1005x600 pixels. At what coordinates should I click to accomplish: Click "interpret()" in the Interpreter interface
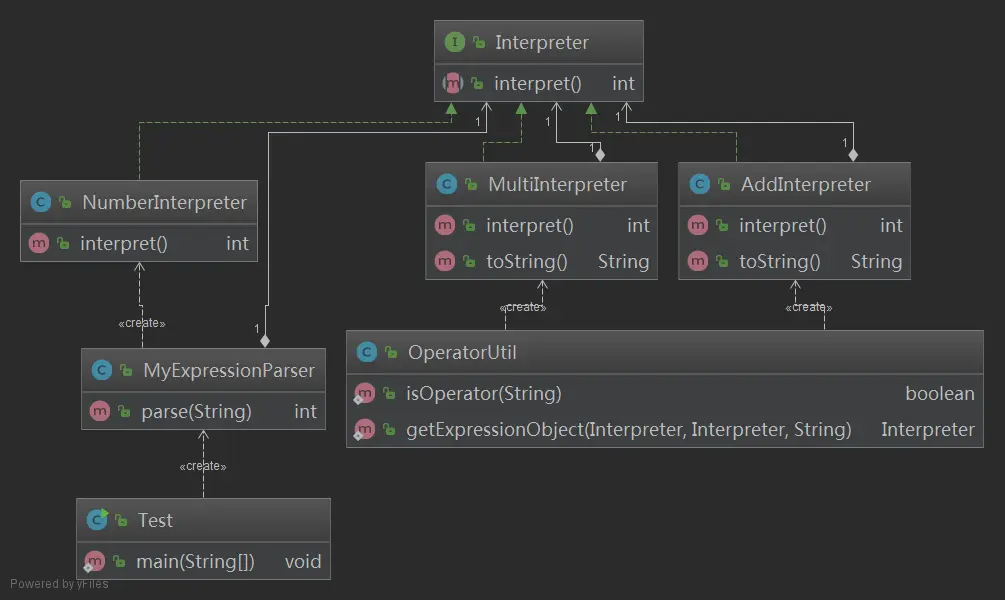[538, 84]
